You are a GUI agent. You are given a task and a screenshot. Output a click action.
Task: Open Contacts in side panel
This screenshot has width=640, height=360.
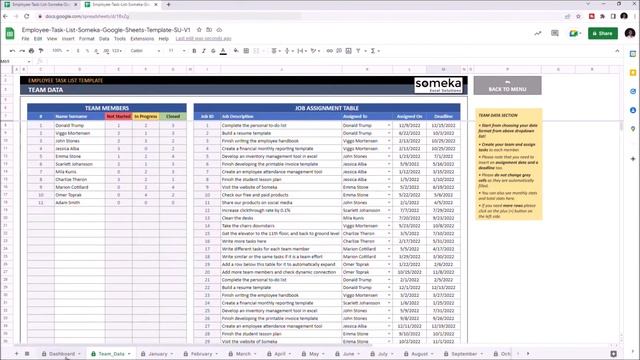tap(633, 110)
